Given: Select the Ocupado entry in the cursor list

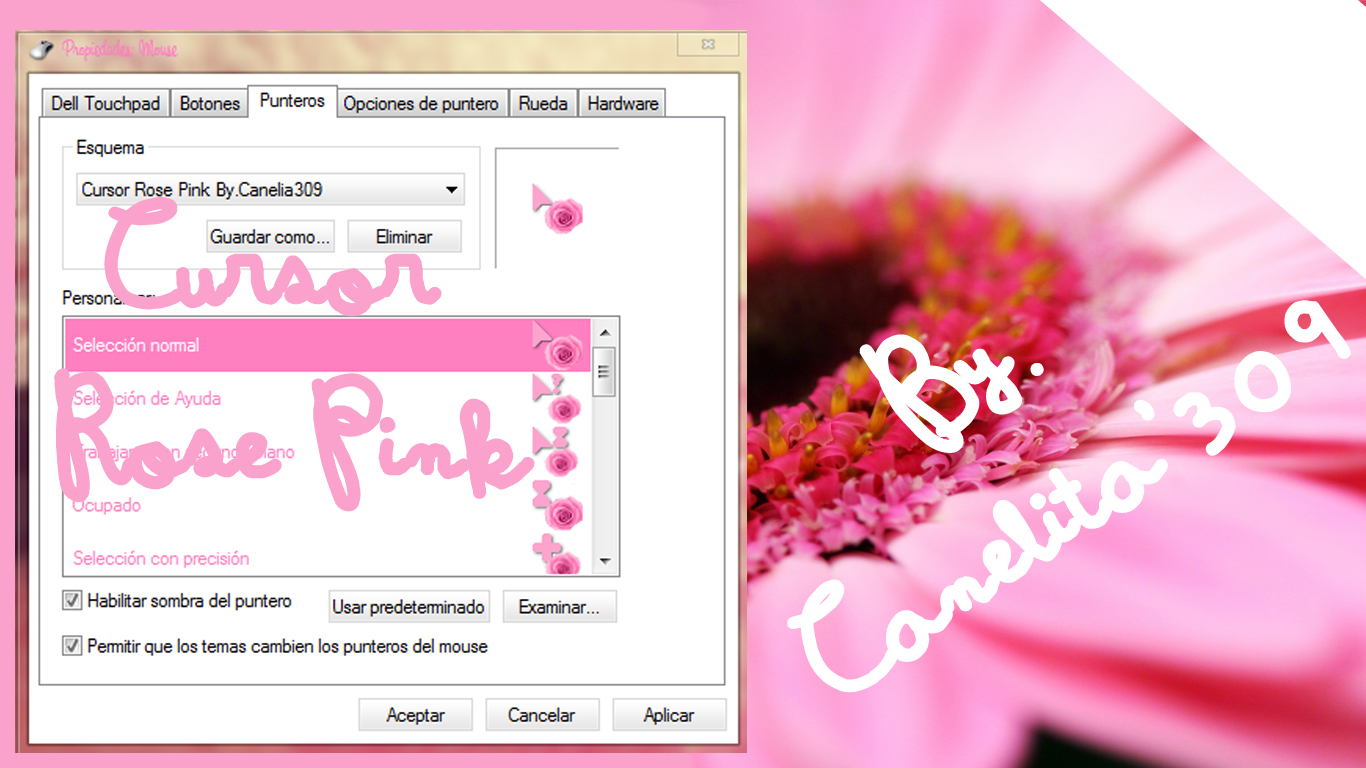Looking at the screenshot, I should (250, 506).
